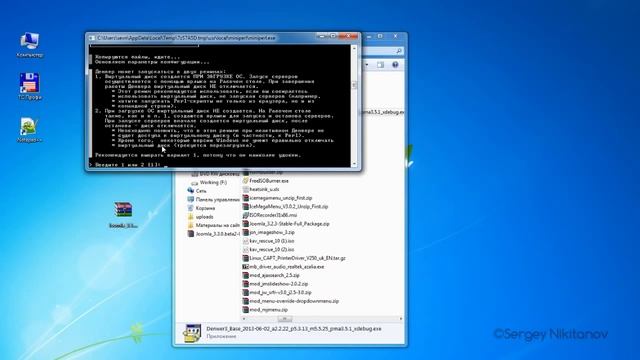
Task: Select mod_ajaxsearch_2.5.zip archive icon
Action: click(245, 275)
